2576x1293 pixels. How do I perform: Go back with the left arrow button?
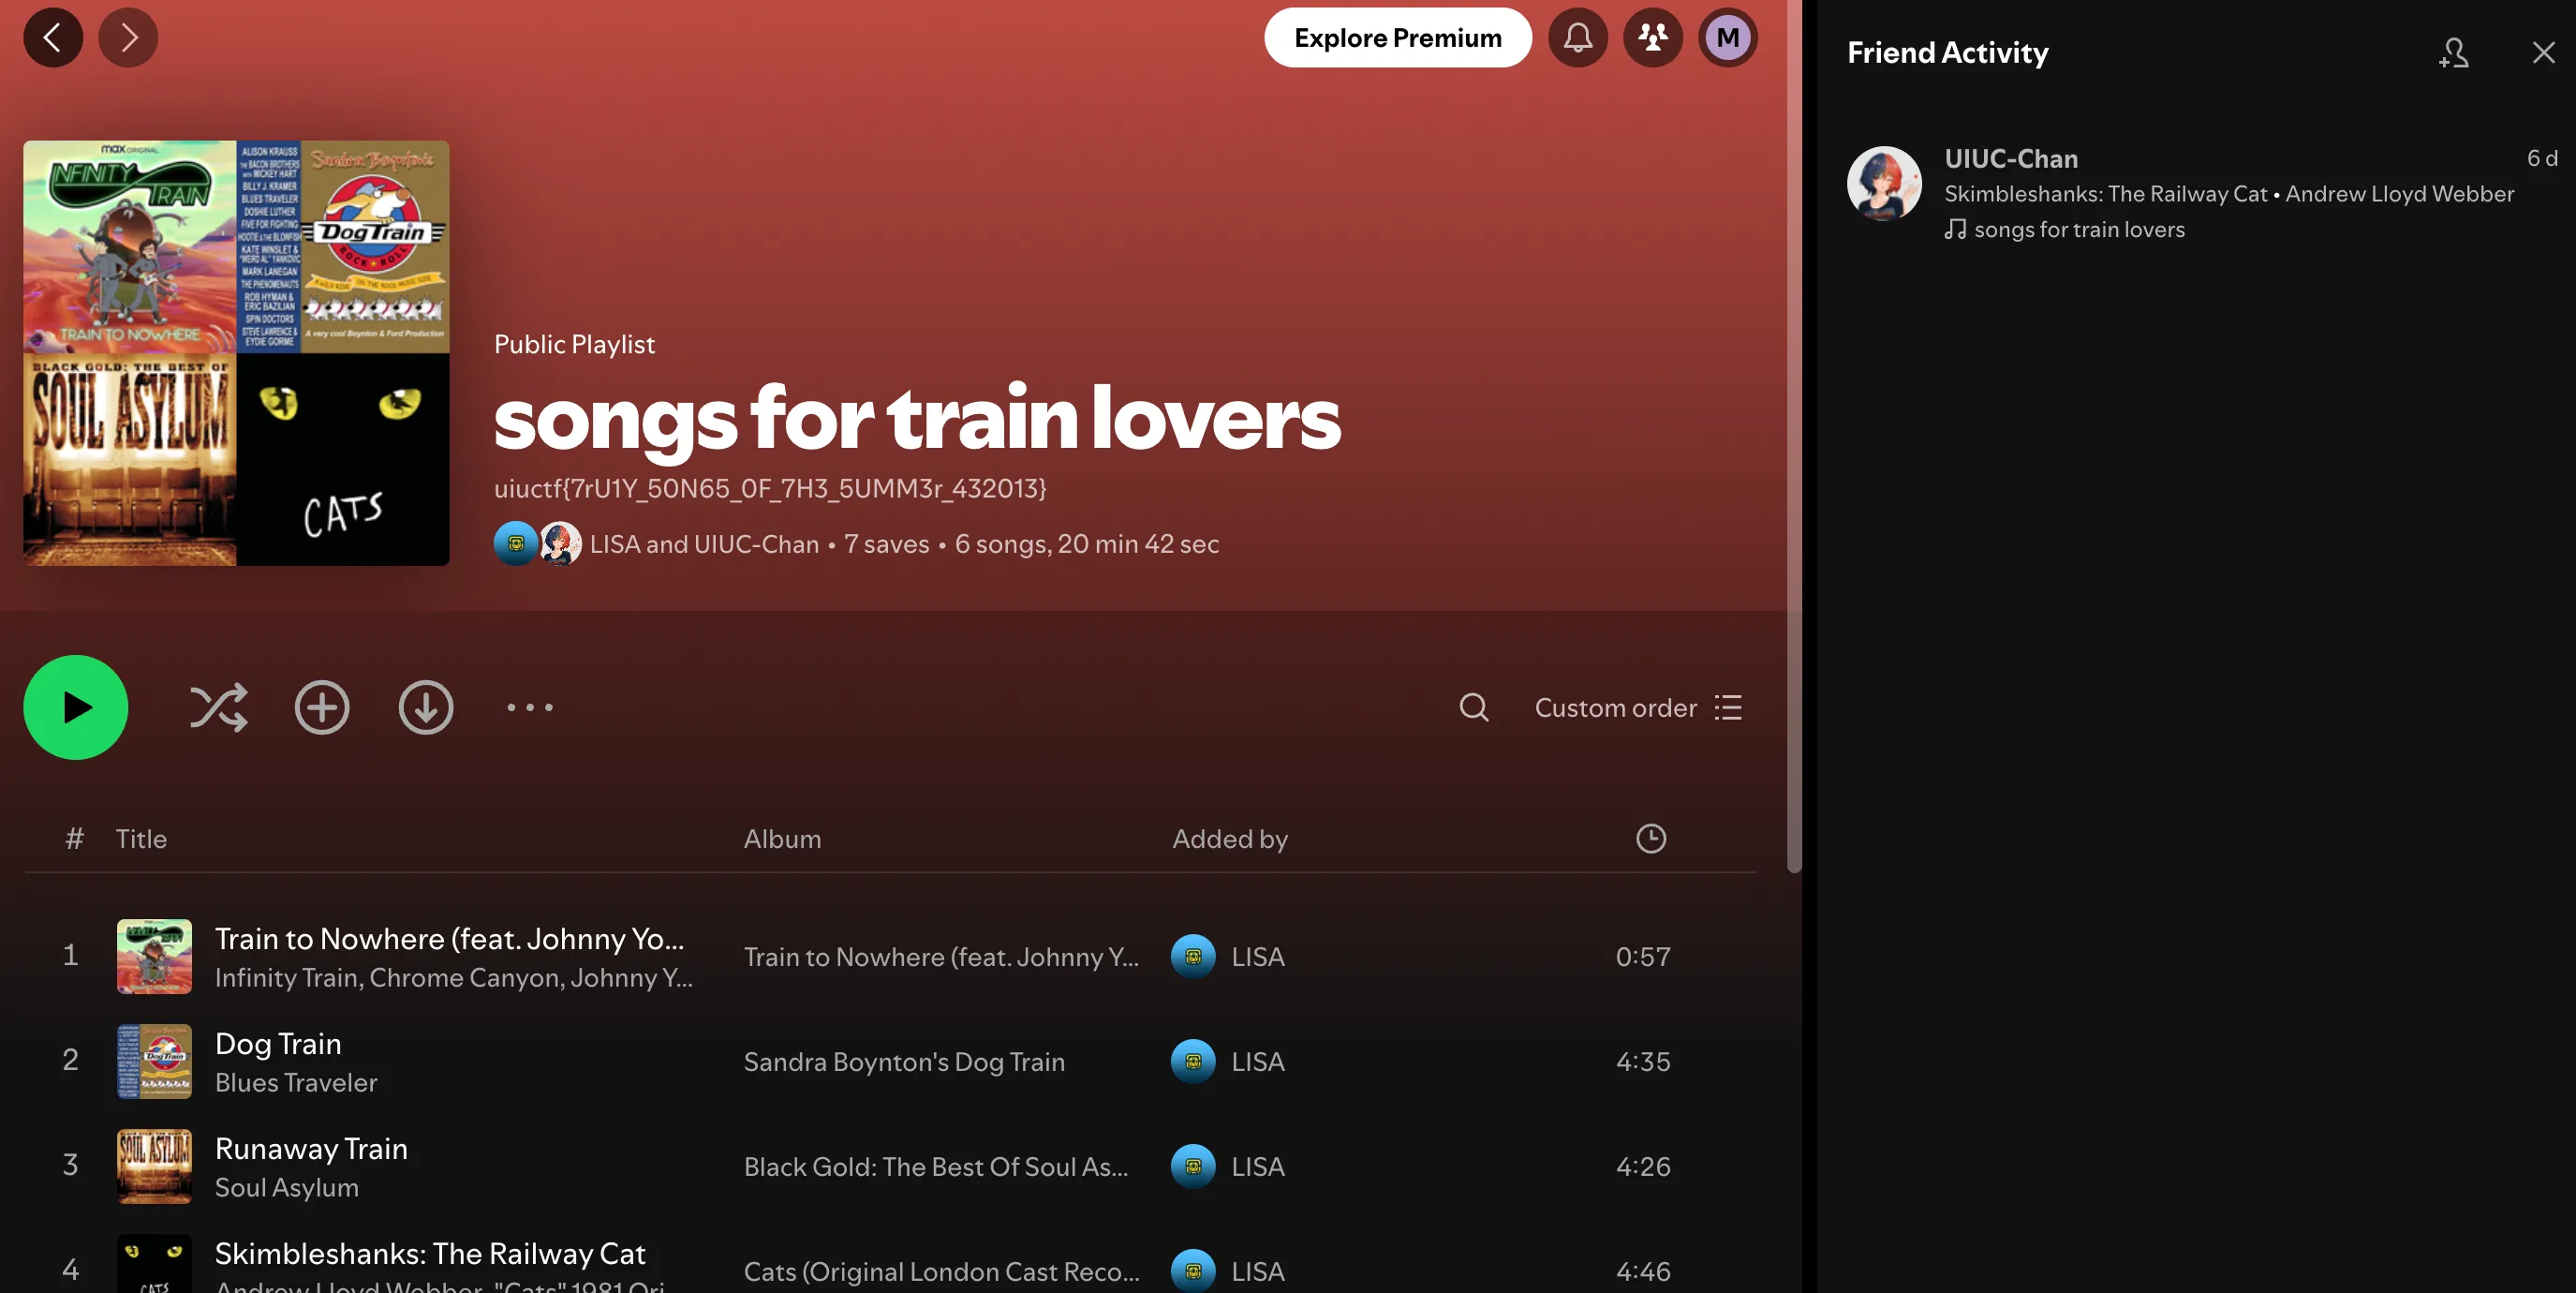pyautogui.click(x=53, y=38)
